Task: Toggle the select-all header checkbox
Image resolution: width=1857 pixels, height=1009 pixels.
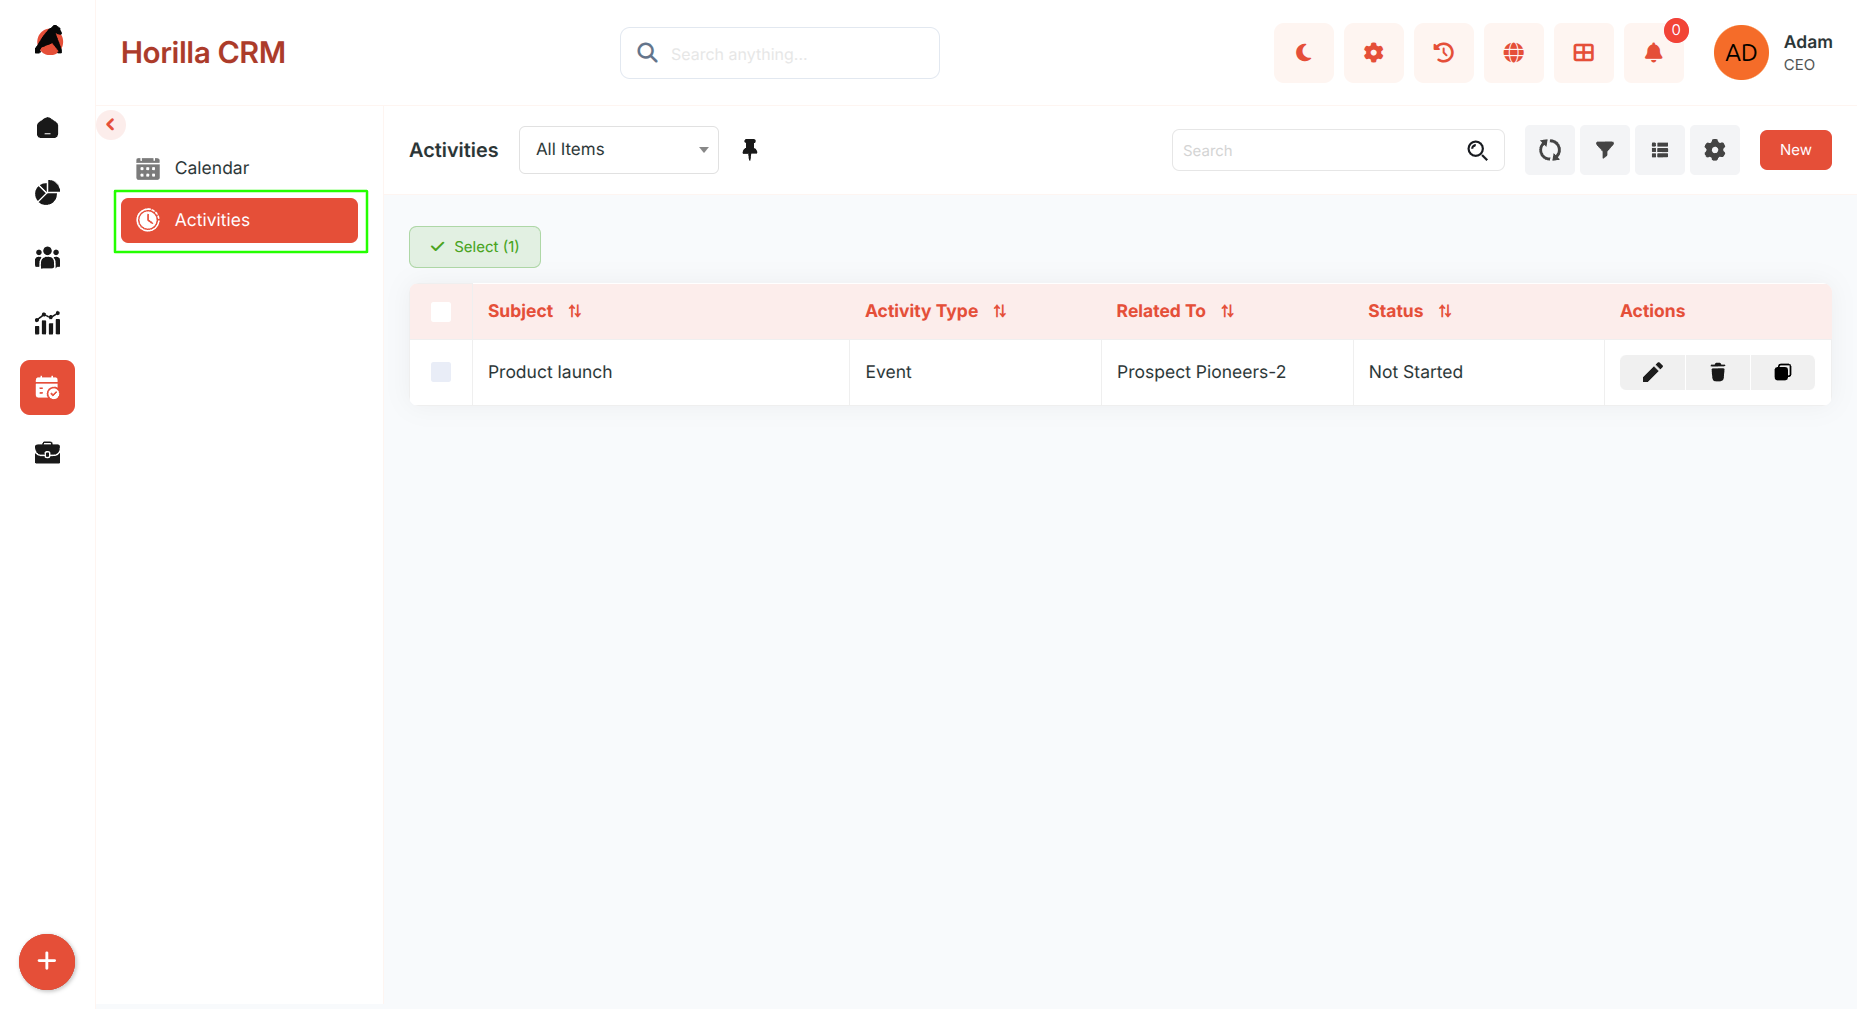Action: [441, 312]
